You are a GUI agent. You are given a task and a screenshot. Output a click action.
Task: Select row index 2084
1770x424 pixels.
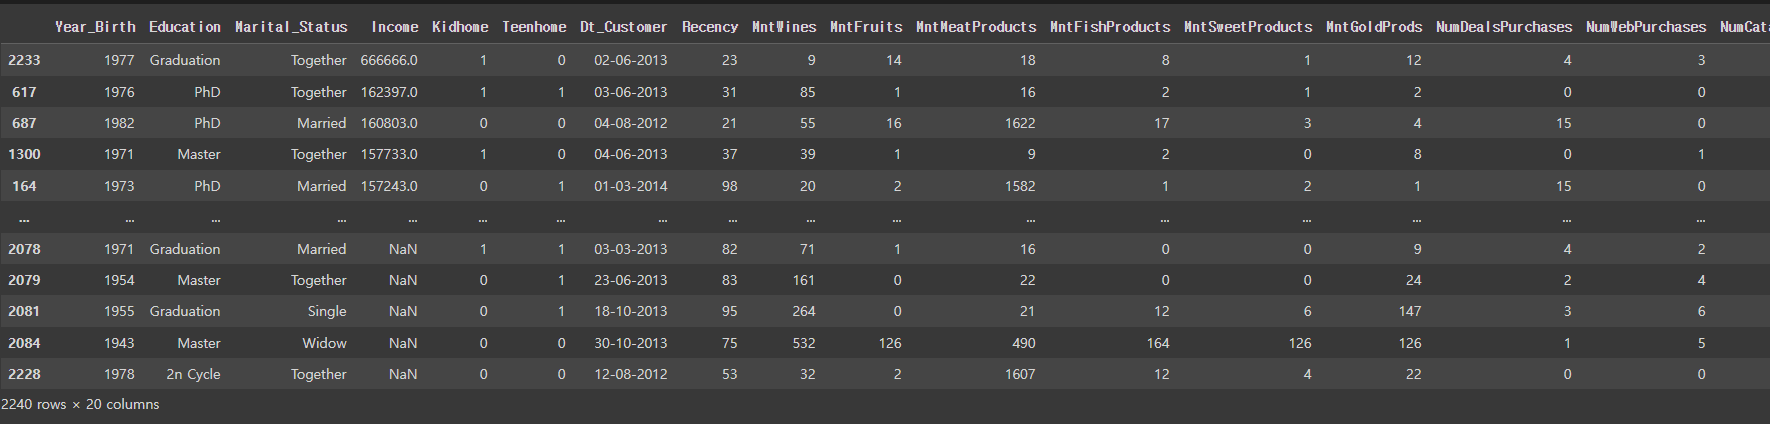point(24,343)
